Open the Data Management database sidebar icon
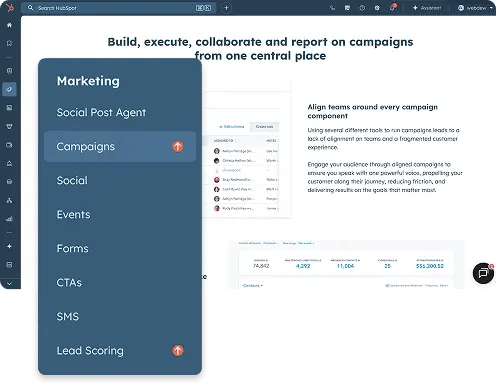The width and height of the screenshot is (496, 386). point(9,182)
